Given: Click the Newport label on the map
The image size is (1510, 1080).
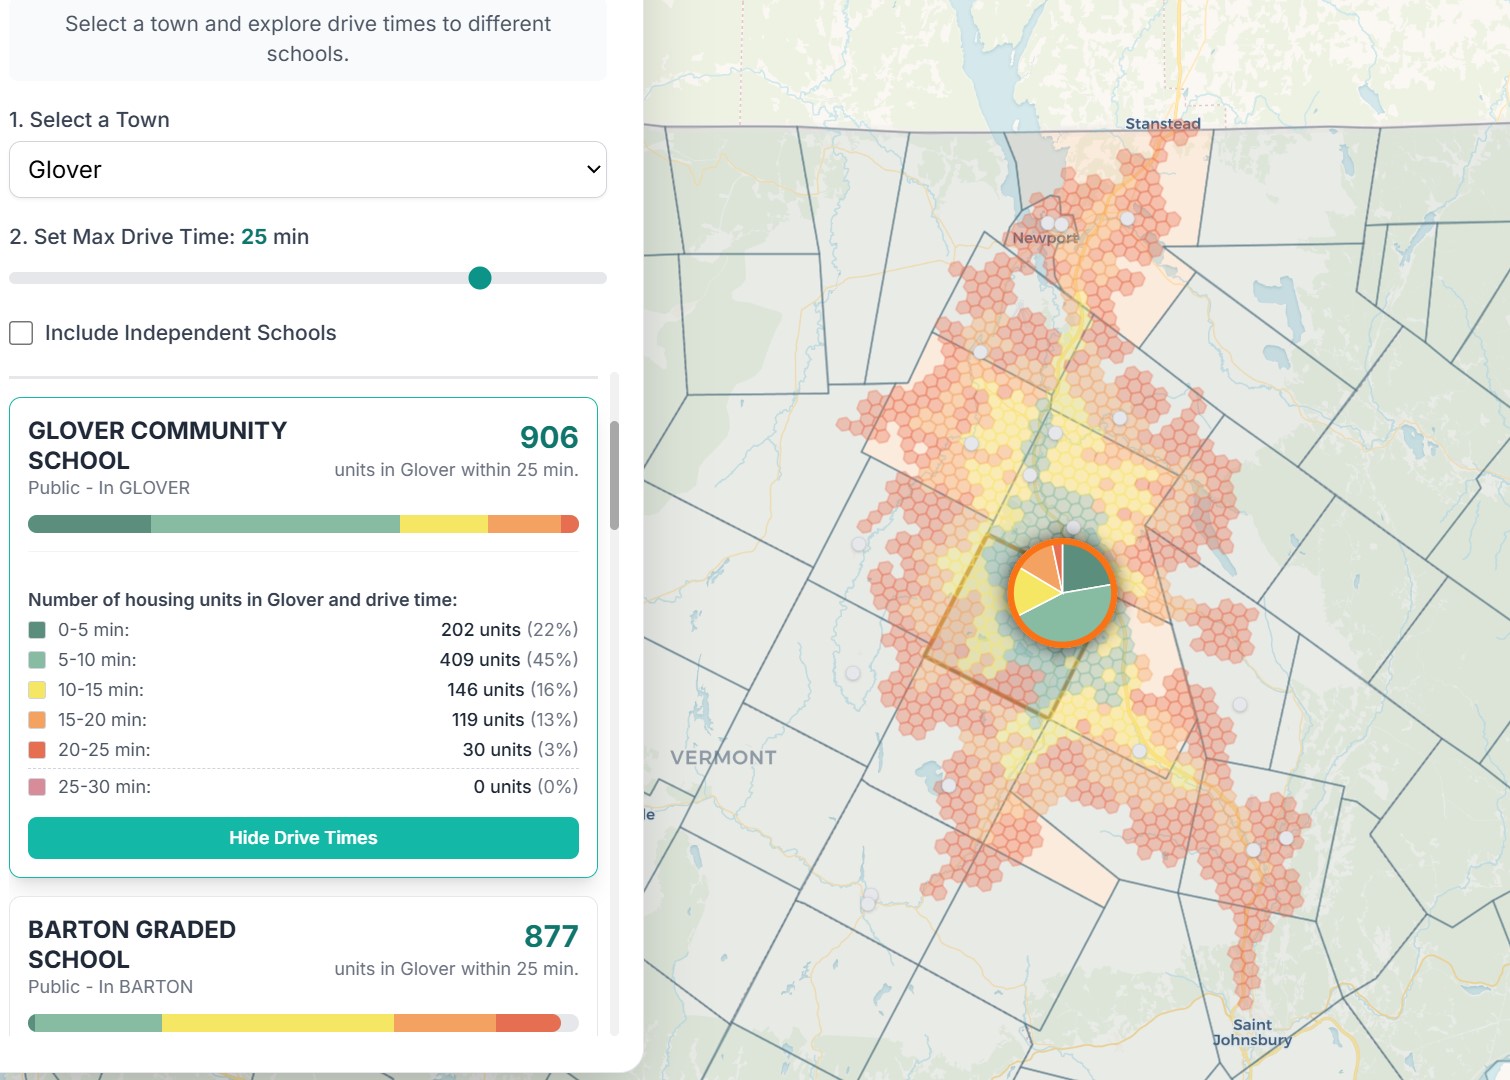Looking at the screenshot, I should (x=1044, y=238).
